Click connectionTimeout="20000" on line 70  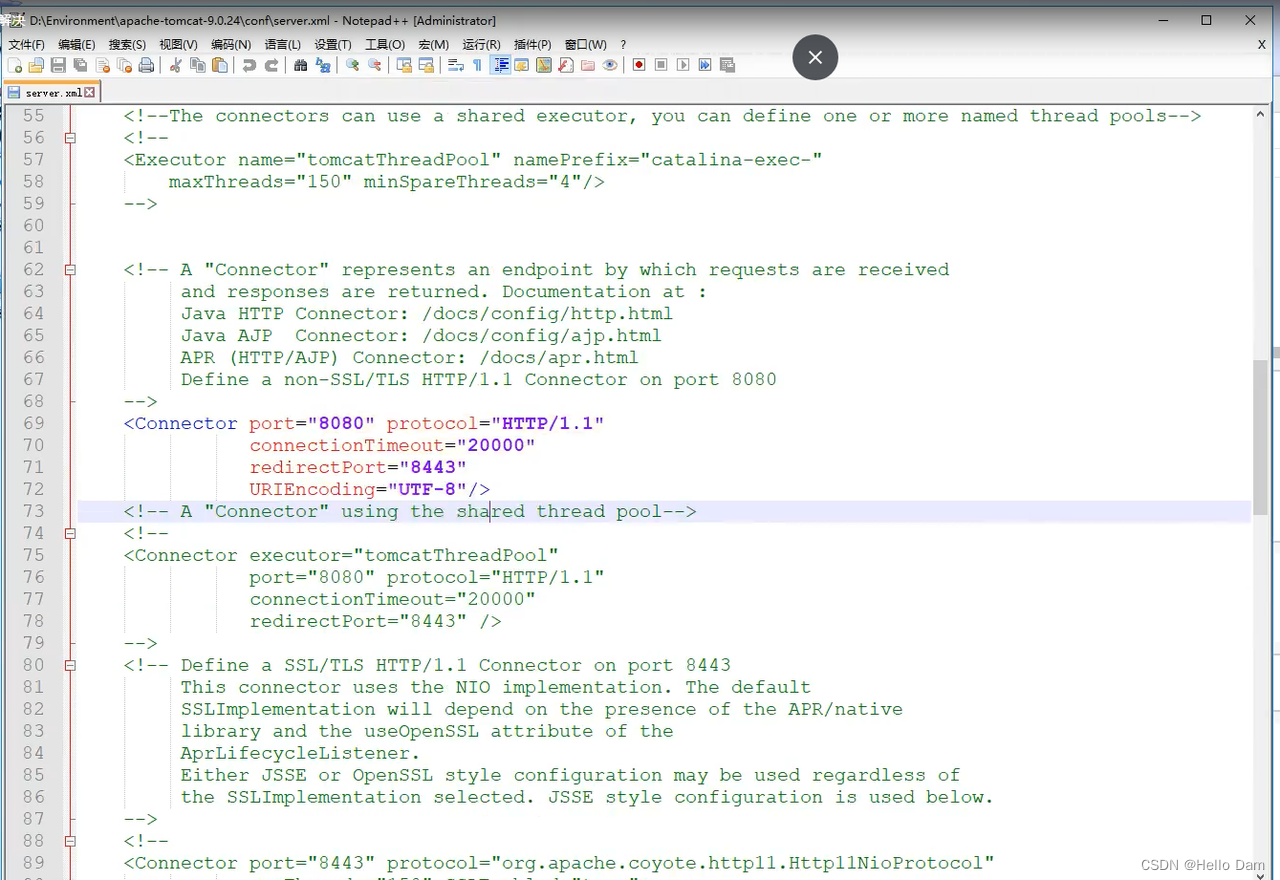[393, 445]
